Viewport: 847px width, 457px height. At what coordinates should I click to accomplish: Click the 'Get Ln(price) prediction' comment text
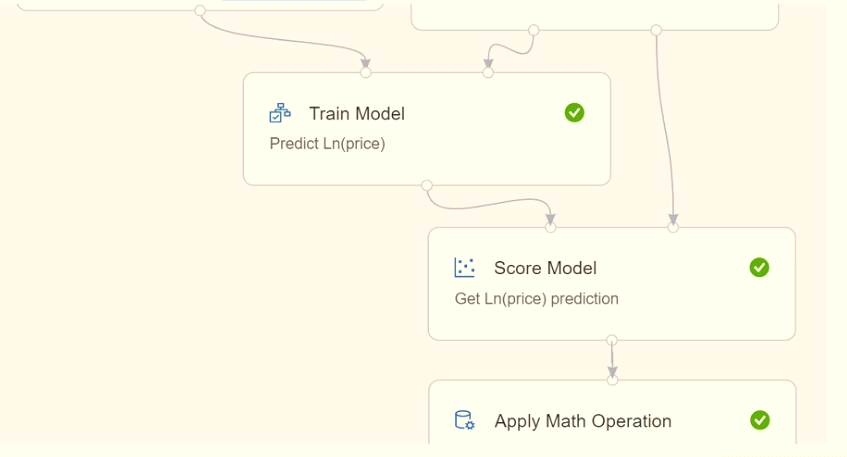pos(536,299)
